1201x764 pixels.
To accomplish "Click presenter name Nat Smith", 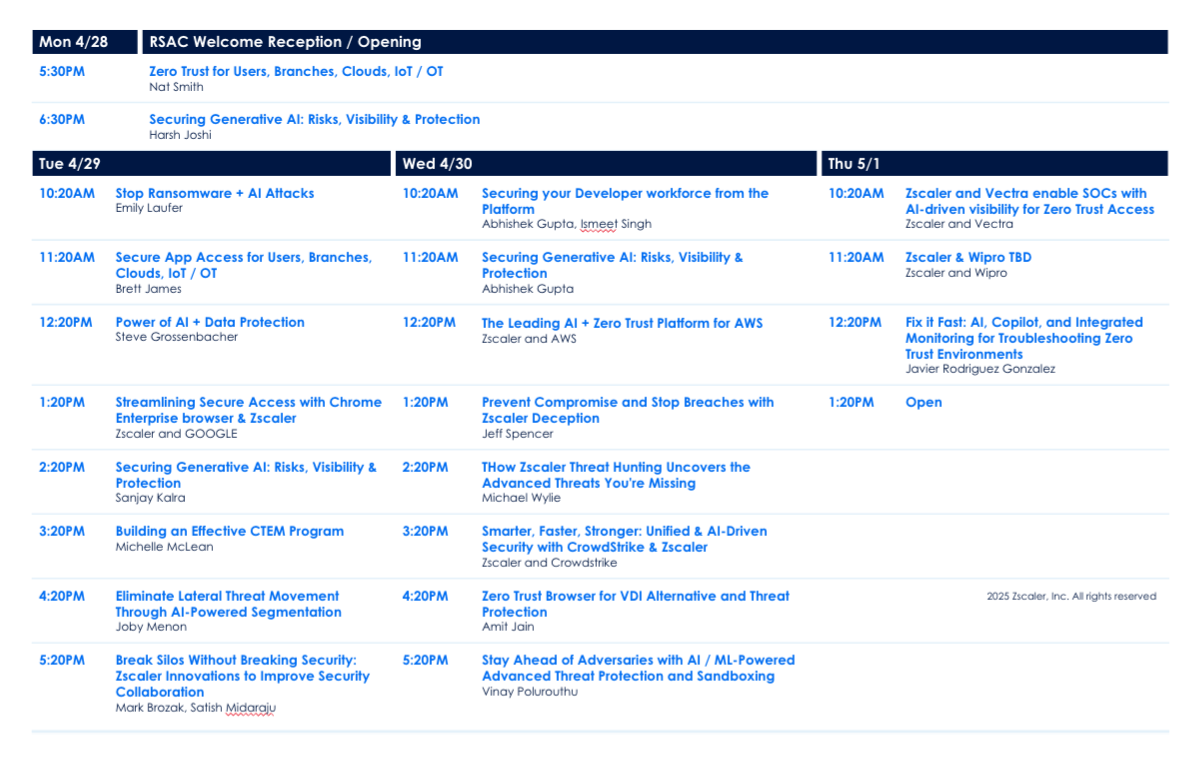I will [x=176, y=87].
